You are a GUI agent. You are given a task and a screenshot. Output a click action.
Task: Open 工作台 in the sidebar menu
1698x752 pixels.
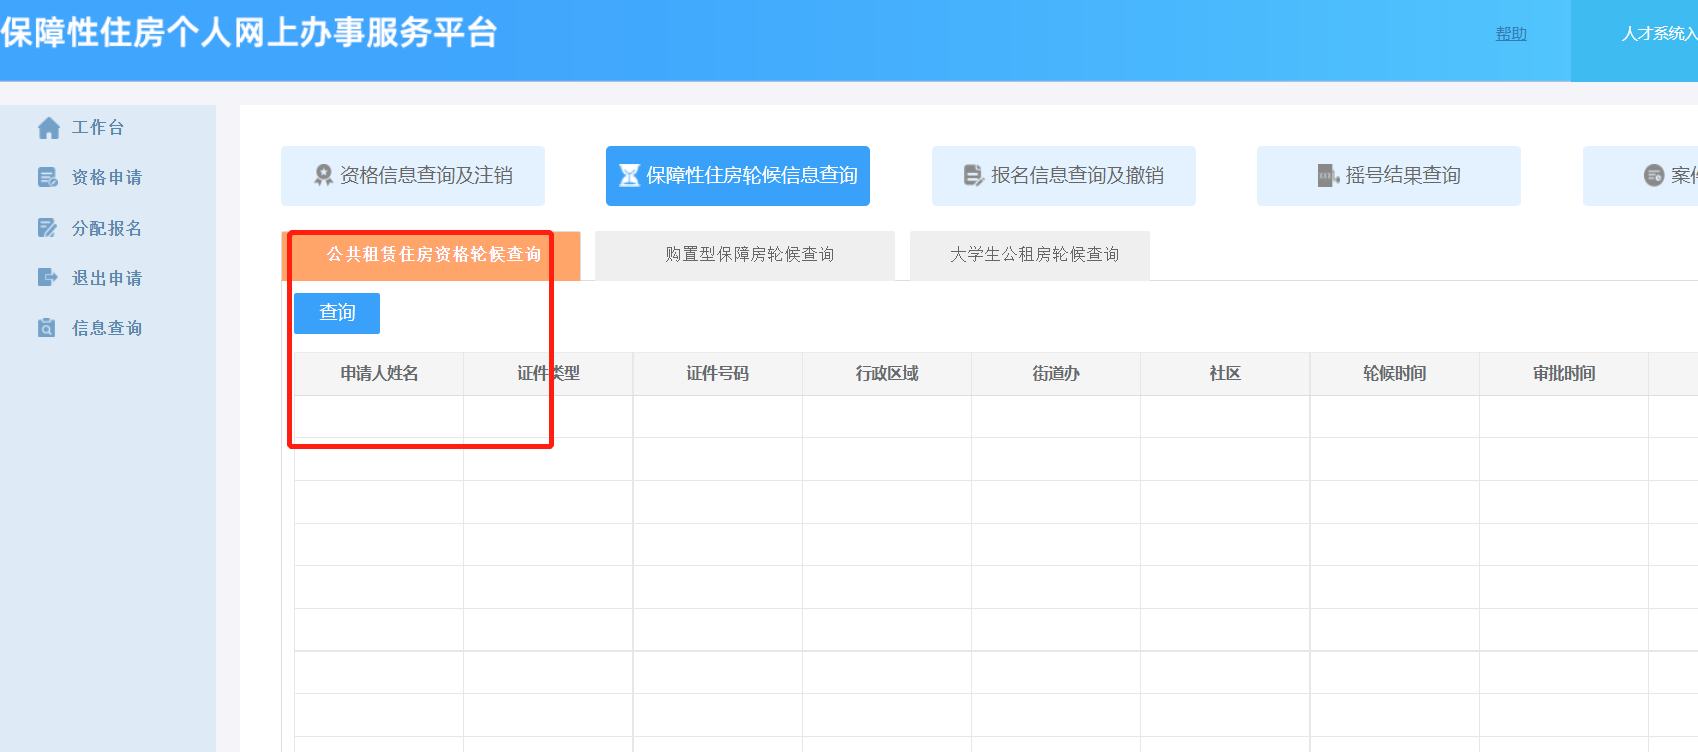pos(98,128)
